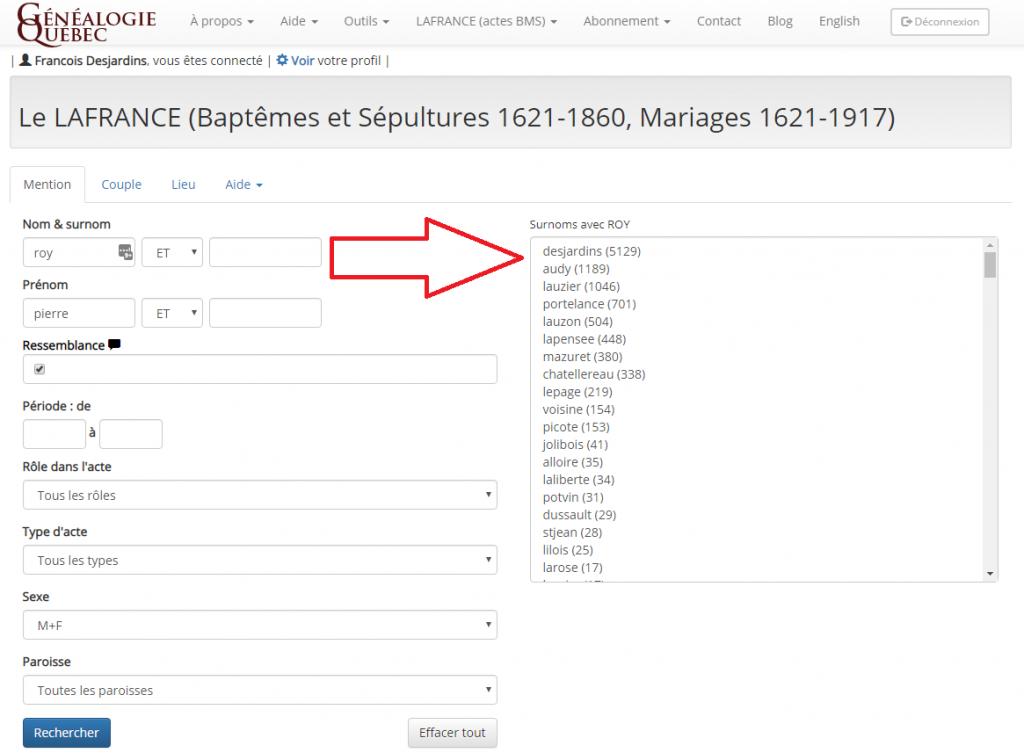Click the Rechercher button
The image size is (1024, 753).
click(67, 733)
